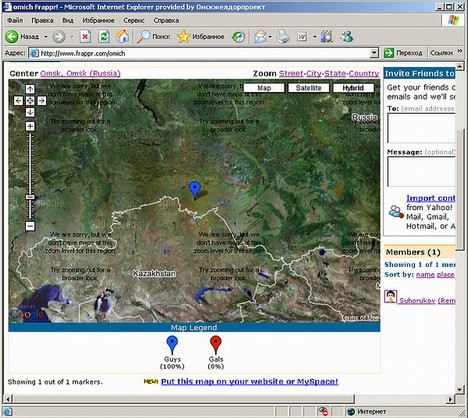The width and height of the screenshot is (468, 418).
Task: Click Suhorukov member avatar
Action: tap(390, 296)
